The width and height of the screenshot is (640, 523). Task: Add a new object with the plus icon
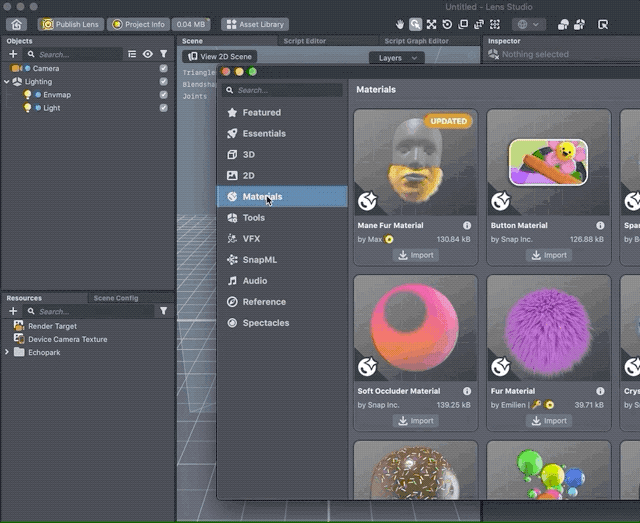tap(13, 54)
